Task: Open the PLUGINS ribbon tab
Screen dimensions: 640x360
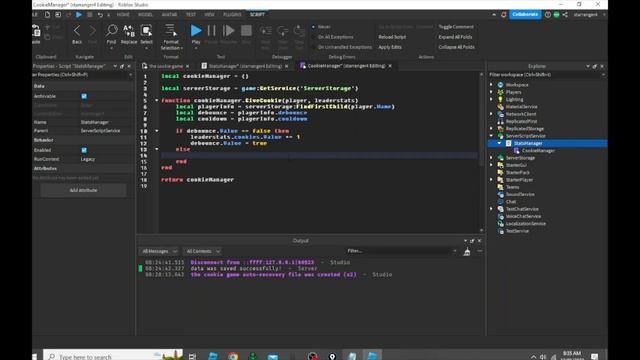Action: [232, 15]
